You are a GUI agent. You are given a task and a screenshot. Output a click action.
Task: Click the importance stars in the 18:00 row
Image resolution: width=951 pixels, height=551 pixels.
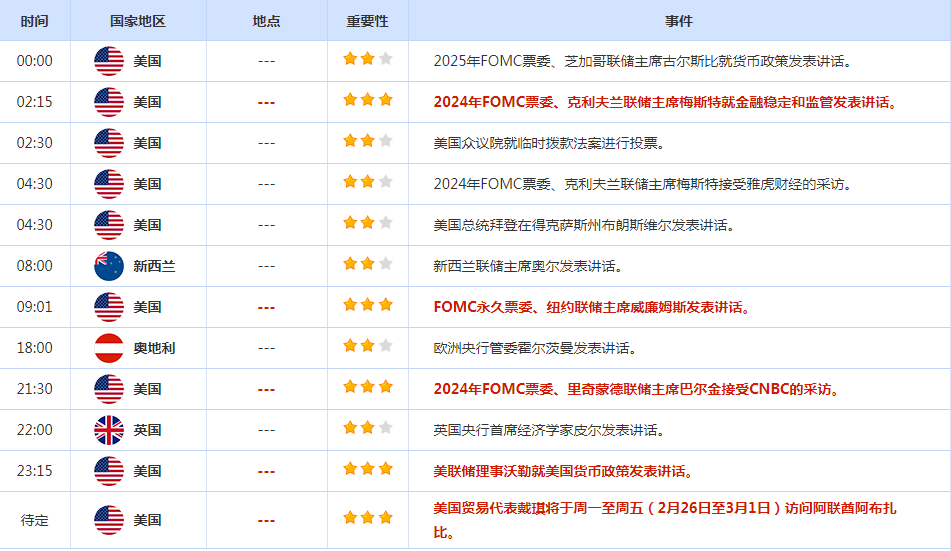click(x=368, y=345)
